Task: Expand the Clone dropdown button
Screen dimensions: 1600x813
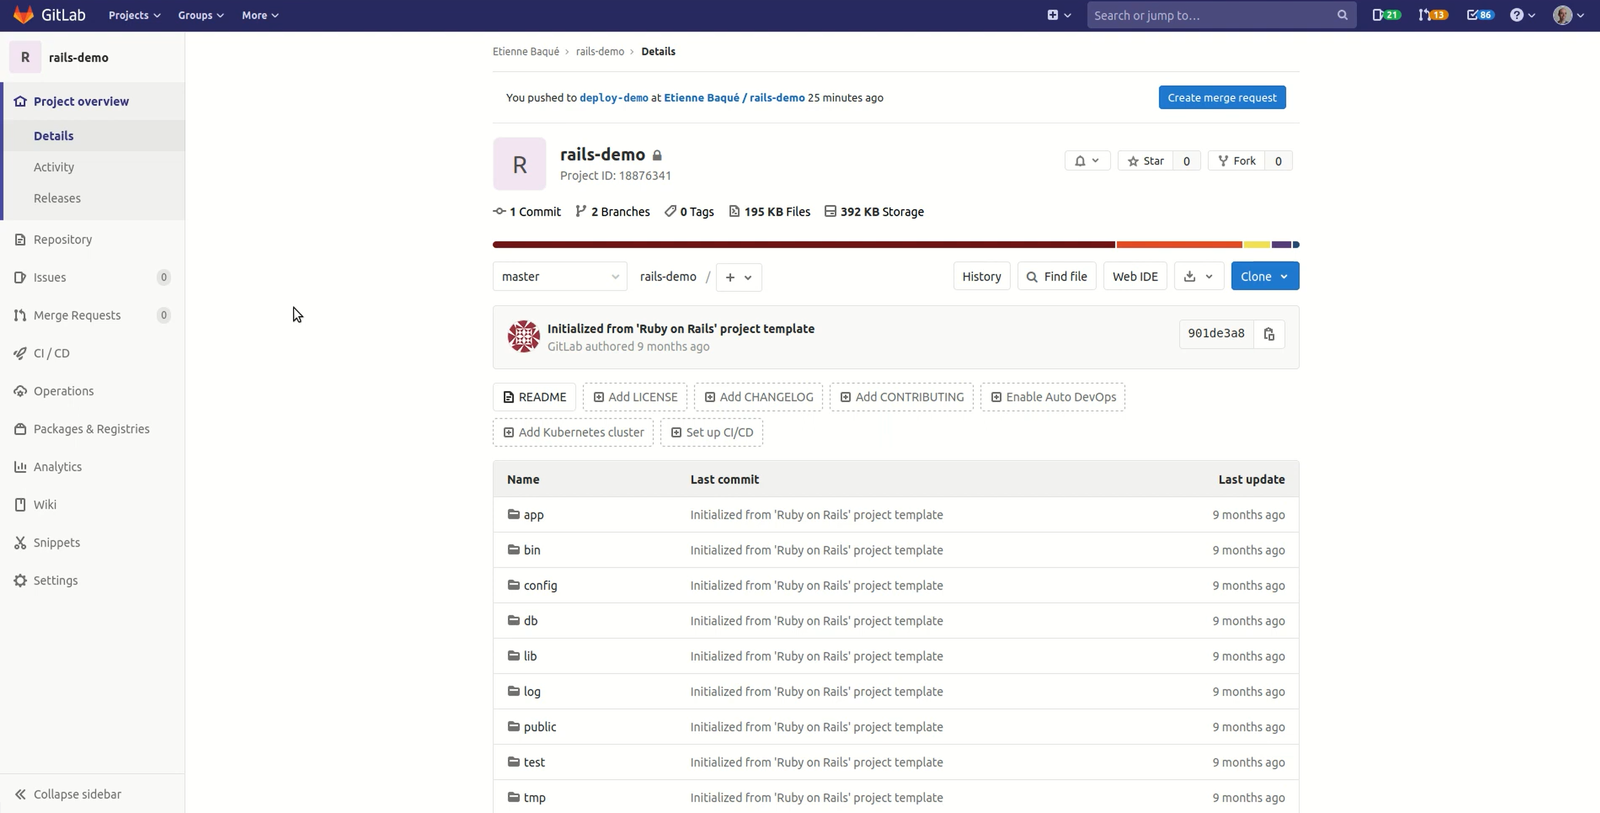Action: (x=1264, y=277)
